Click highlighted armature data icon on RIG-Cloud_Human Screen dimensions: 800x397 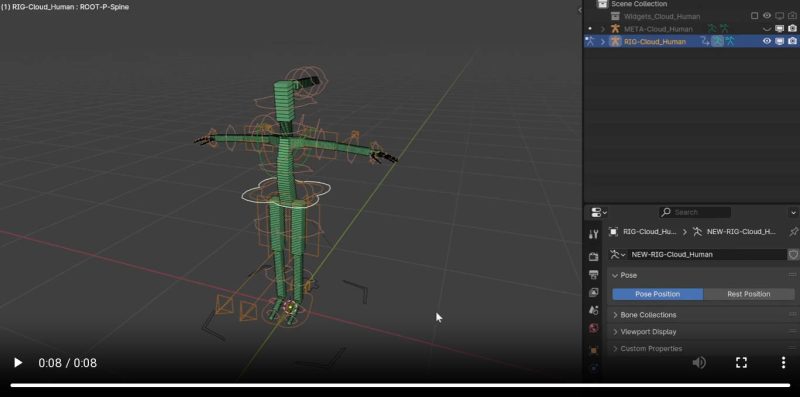[718, 42]
